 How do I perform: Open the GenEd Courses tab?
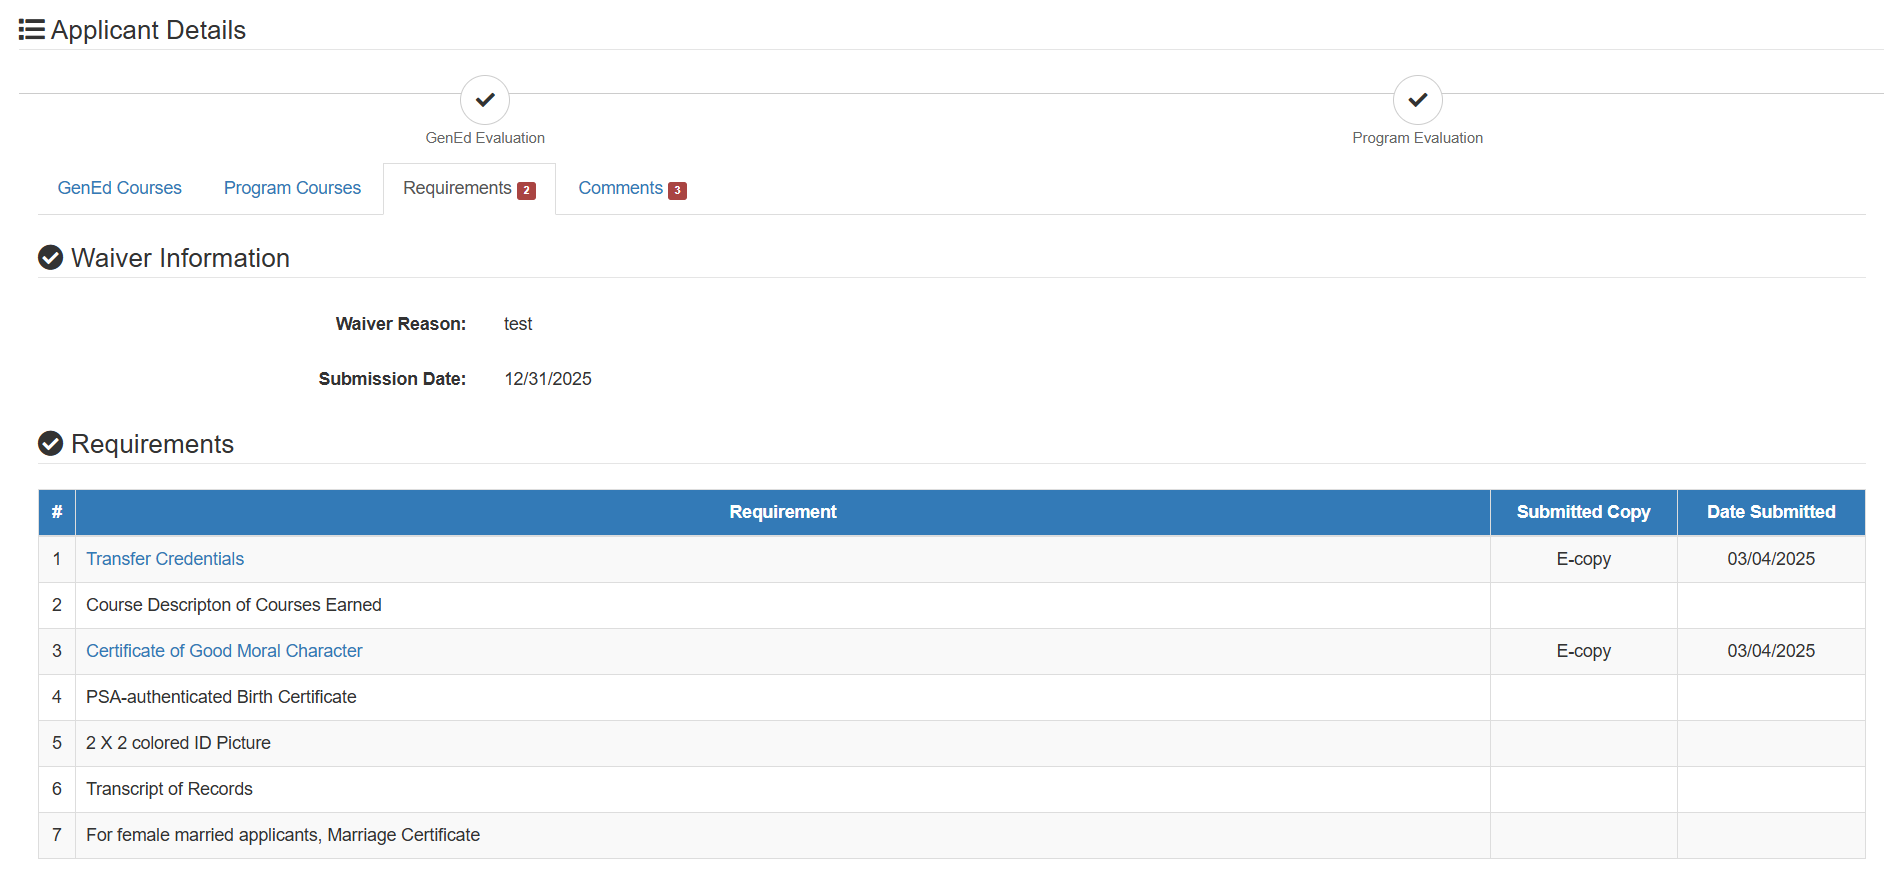pyautogui.click(x=120, y=188)
